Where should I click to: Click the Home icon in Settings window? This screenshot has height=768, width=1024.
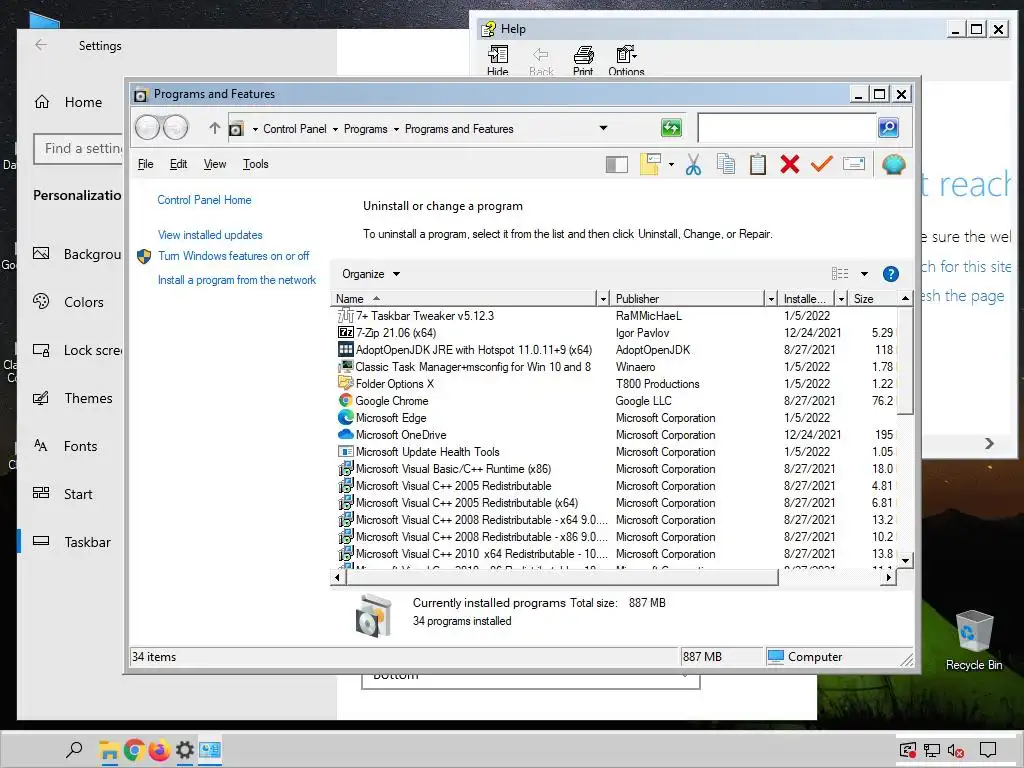point(42,102)
